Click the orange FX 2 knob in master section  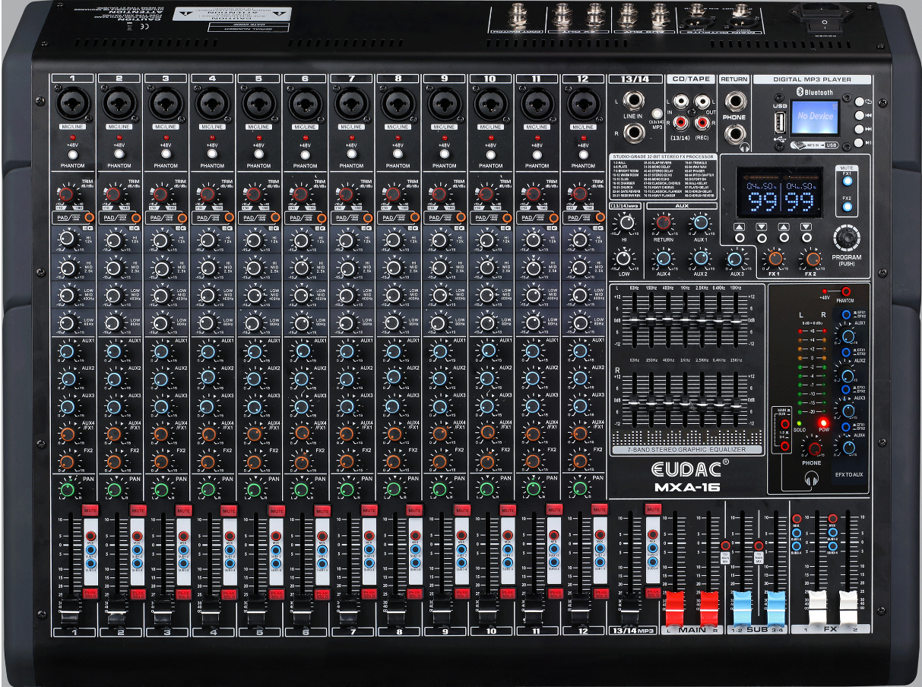[811, 258]
